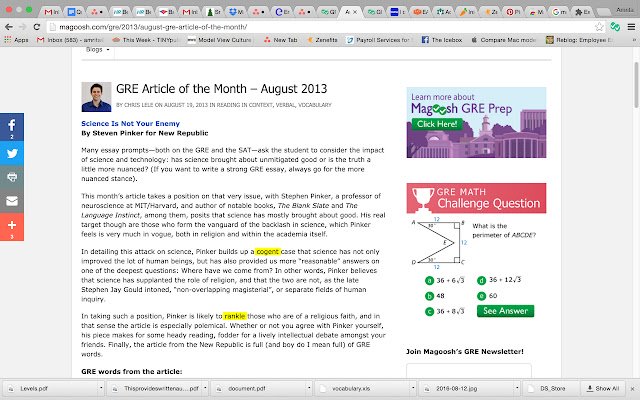Click the newsletter email input field
The width and height of the screenshot is (640, 400).
coord(469,371)
